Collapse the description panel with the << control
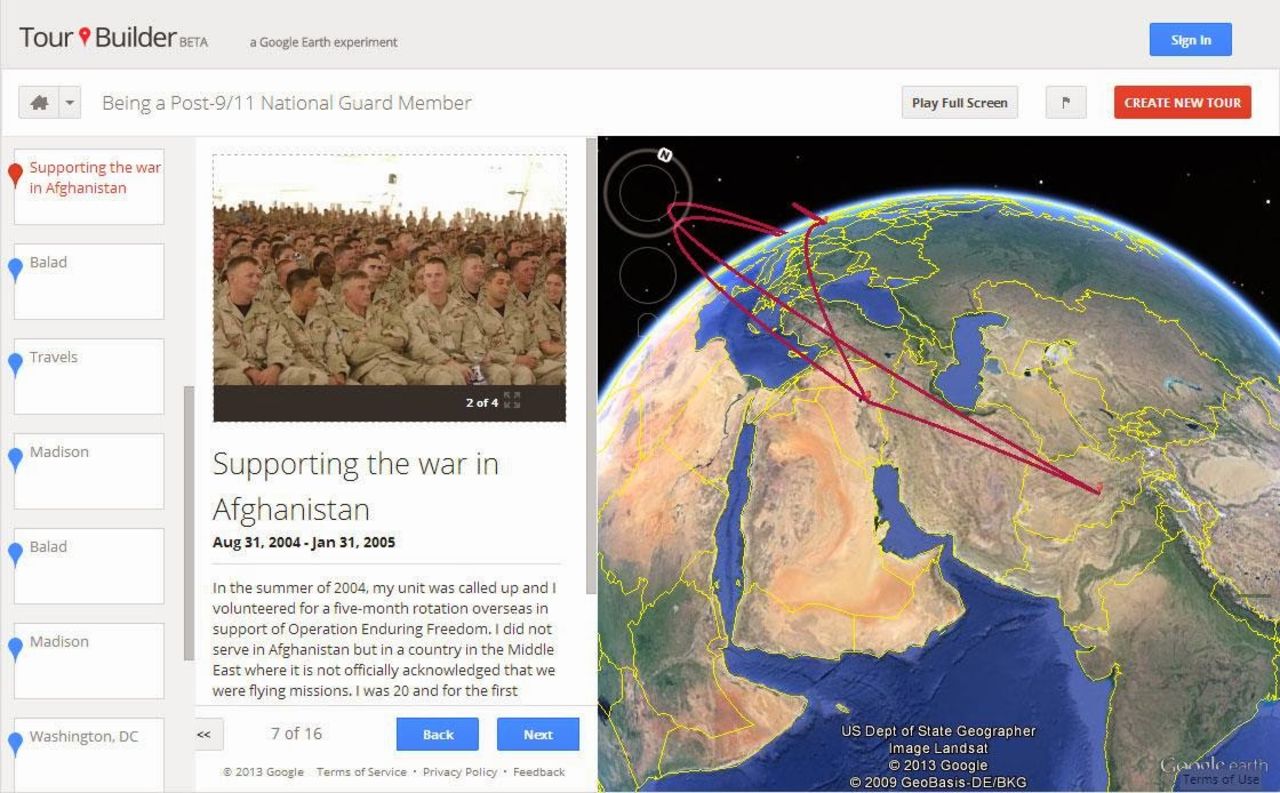1280x793 pixels. click(x=204, y=734)
